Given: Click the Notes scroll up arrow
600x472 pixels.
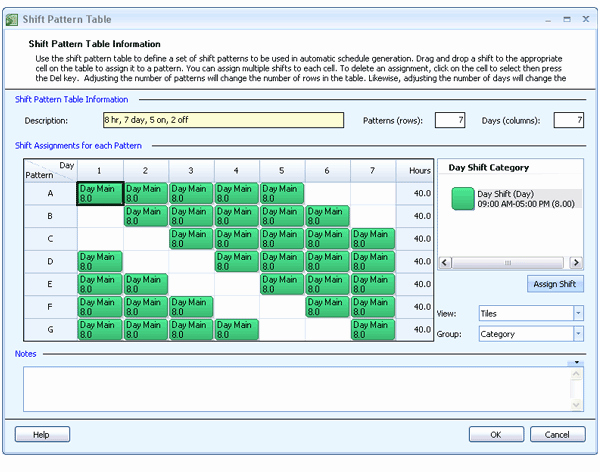Looking at the screenshot, I should coord(576,374).
